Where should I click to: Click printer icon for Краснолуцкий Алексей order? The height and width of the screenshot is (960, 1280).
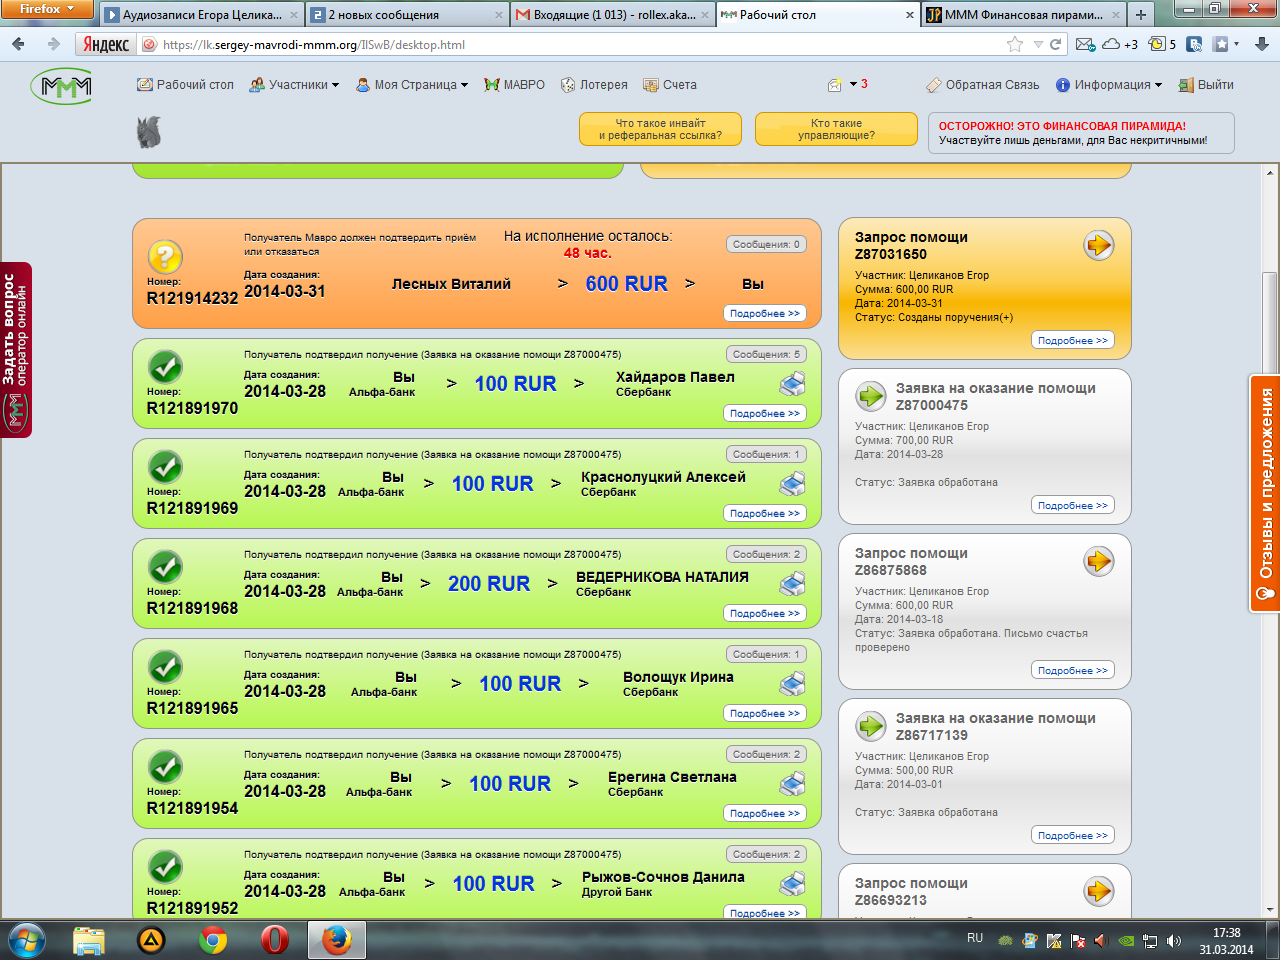click(x=793, y=484)
